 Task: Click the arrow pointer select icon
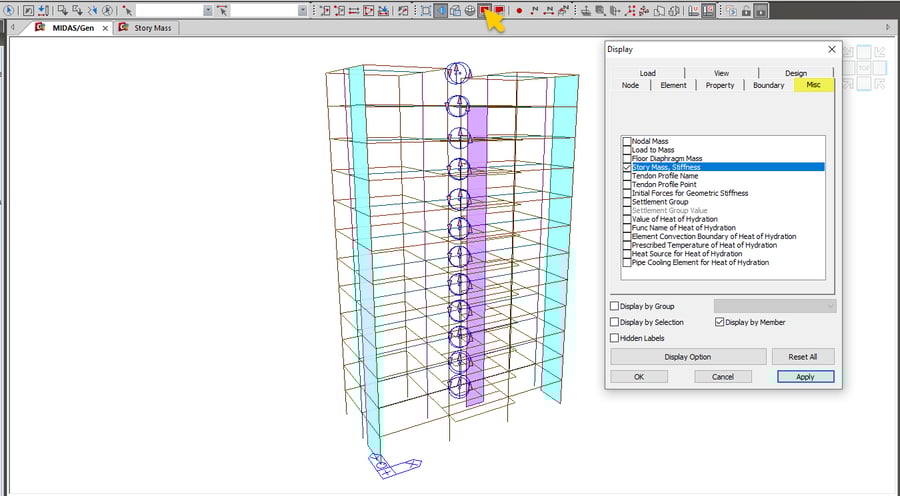tap(128, 10)
